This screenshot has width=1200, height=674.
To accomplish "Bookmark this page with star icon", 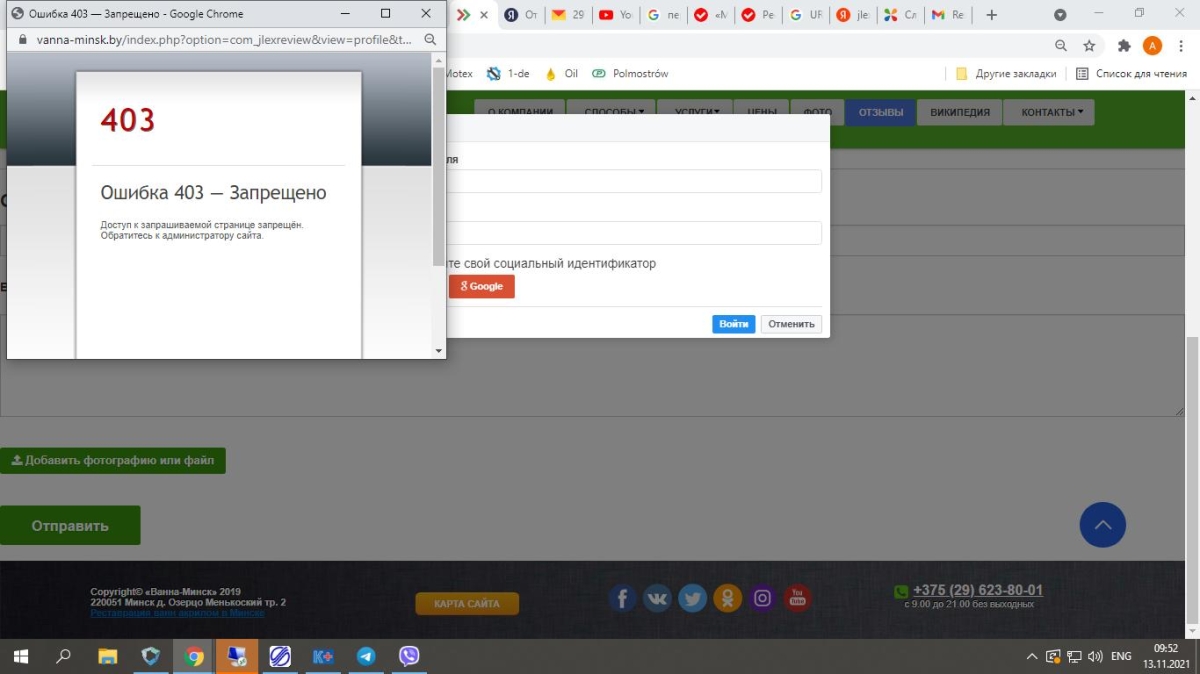I will [1089, 46].
